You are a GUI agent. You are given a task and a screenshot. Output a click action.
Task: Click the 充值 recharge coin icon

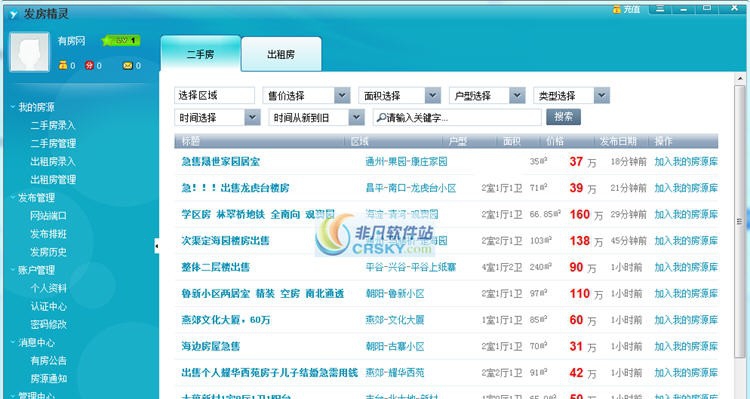click(x=617, y=9)
